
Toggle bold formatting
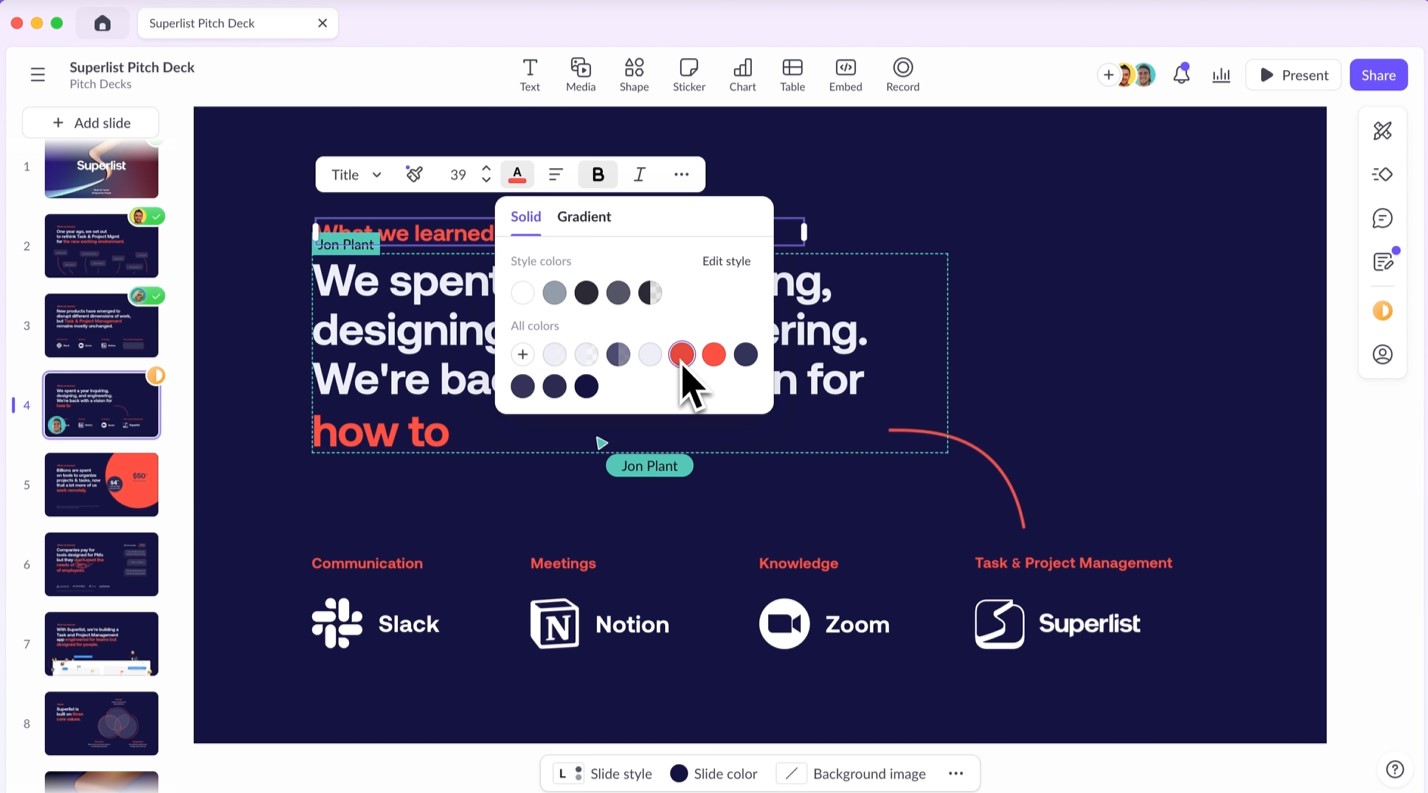pos(598,174)
